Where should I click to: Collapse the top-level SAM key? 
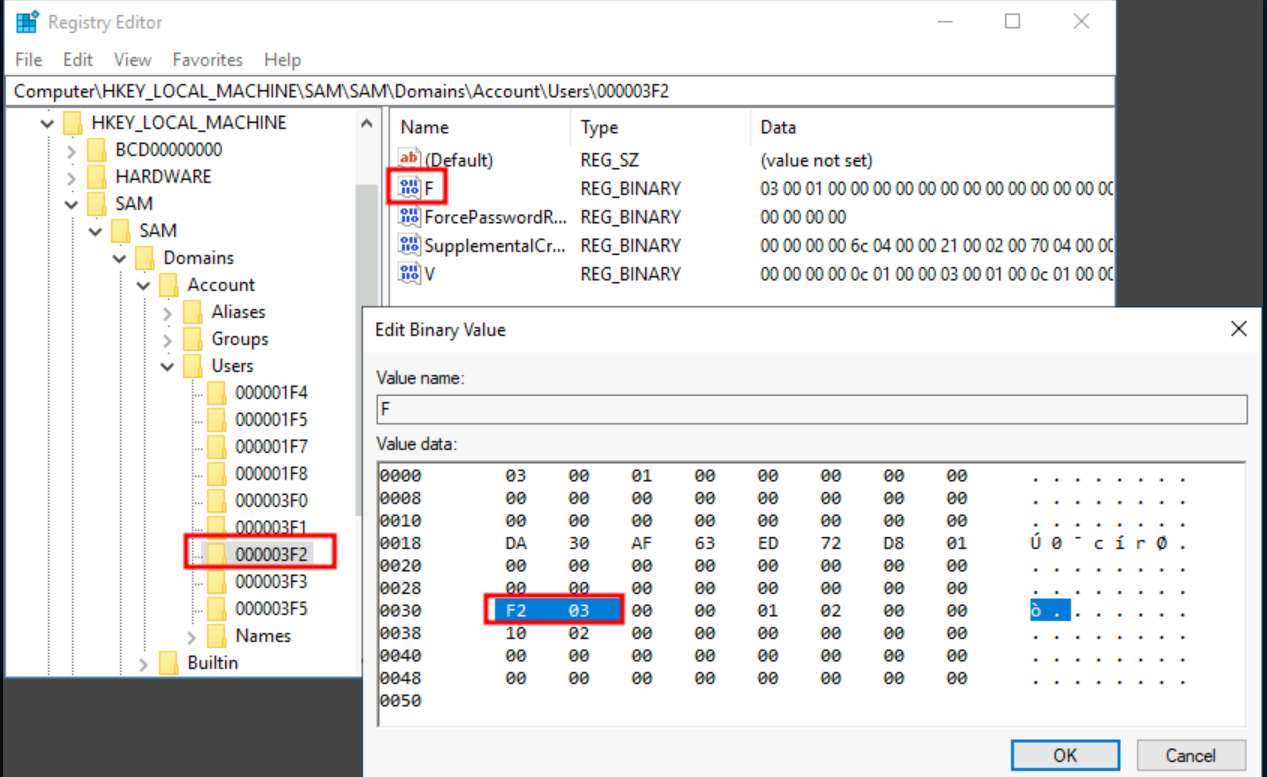[71, 204]
